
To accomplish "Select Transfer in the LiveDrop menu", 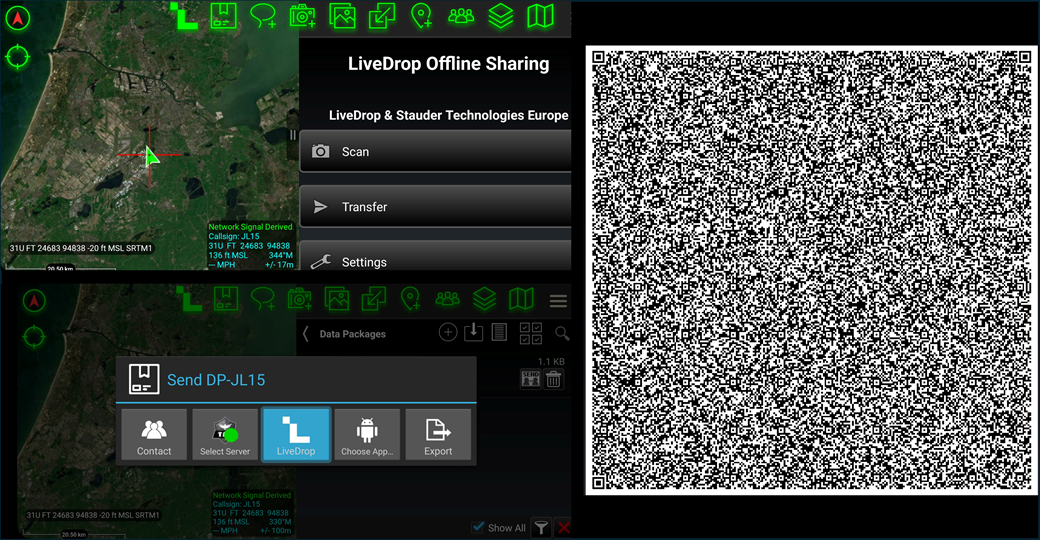I will pos(435,207).
